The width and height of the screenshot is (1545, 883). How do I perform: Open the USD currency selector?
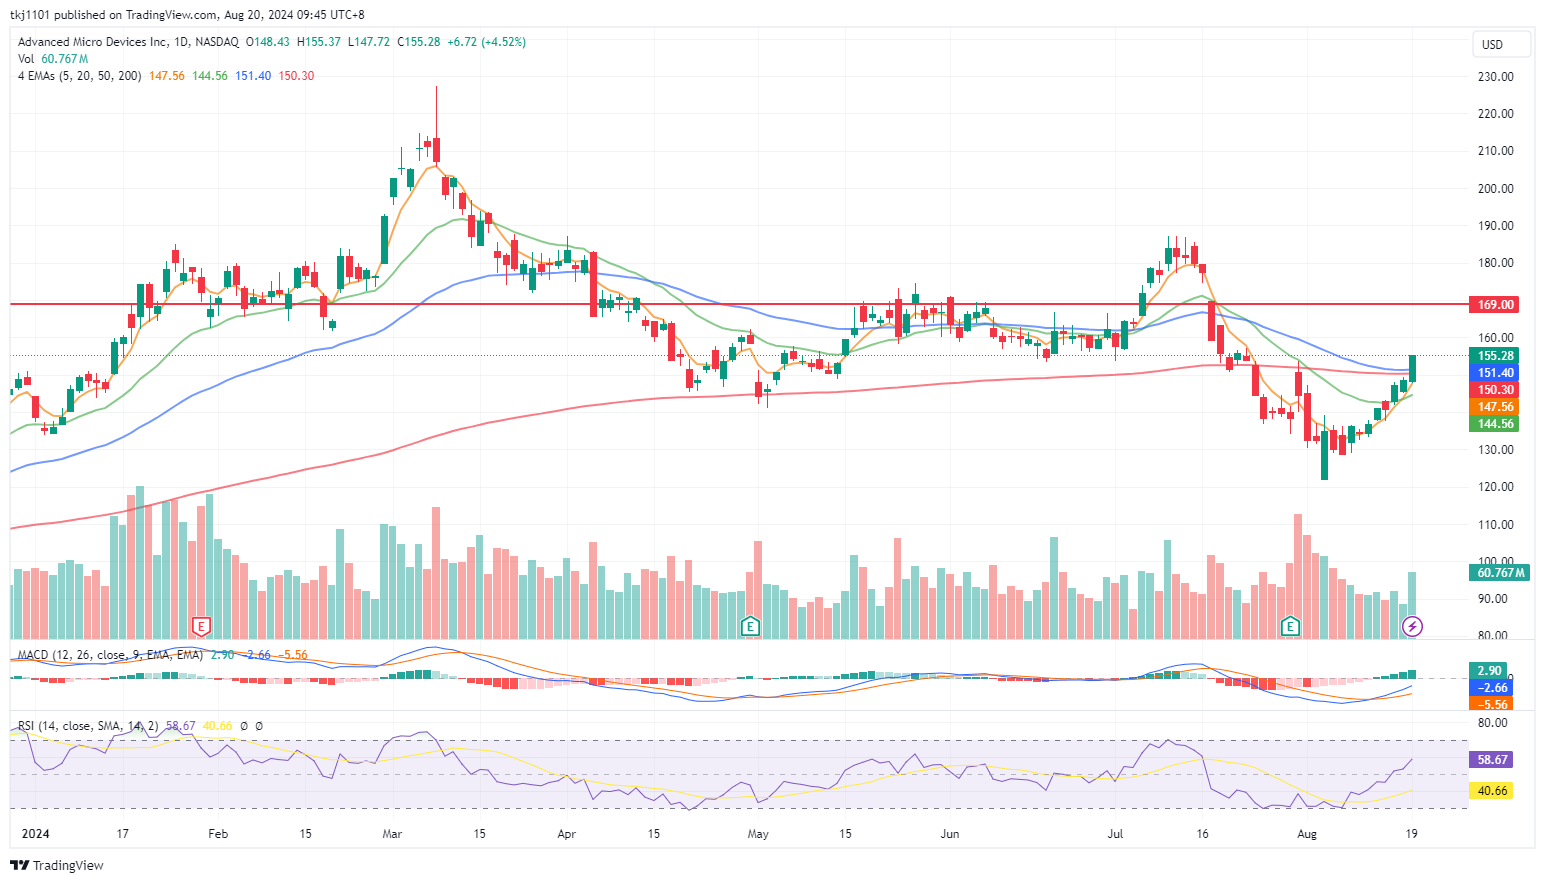tap(1501, 44)
